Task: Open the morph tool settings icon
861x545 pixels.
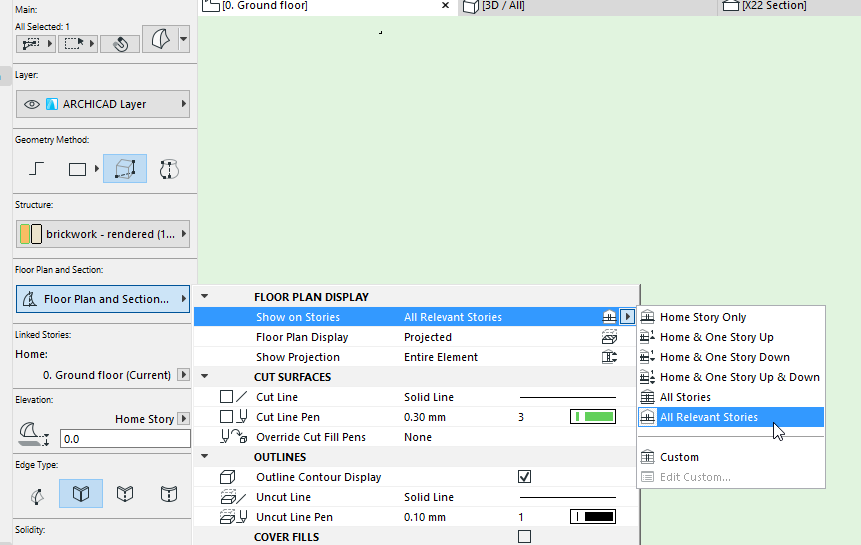Action: click(x=159, y=39)
